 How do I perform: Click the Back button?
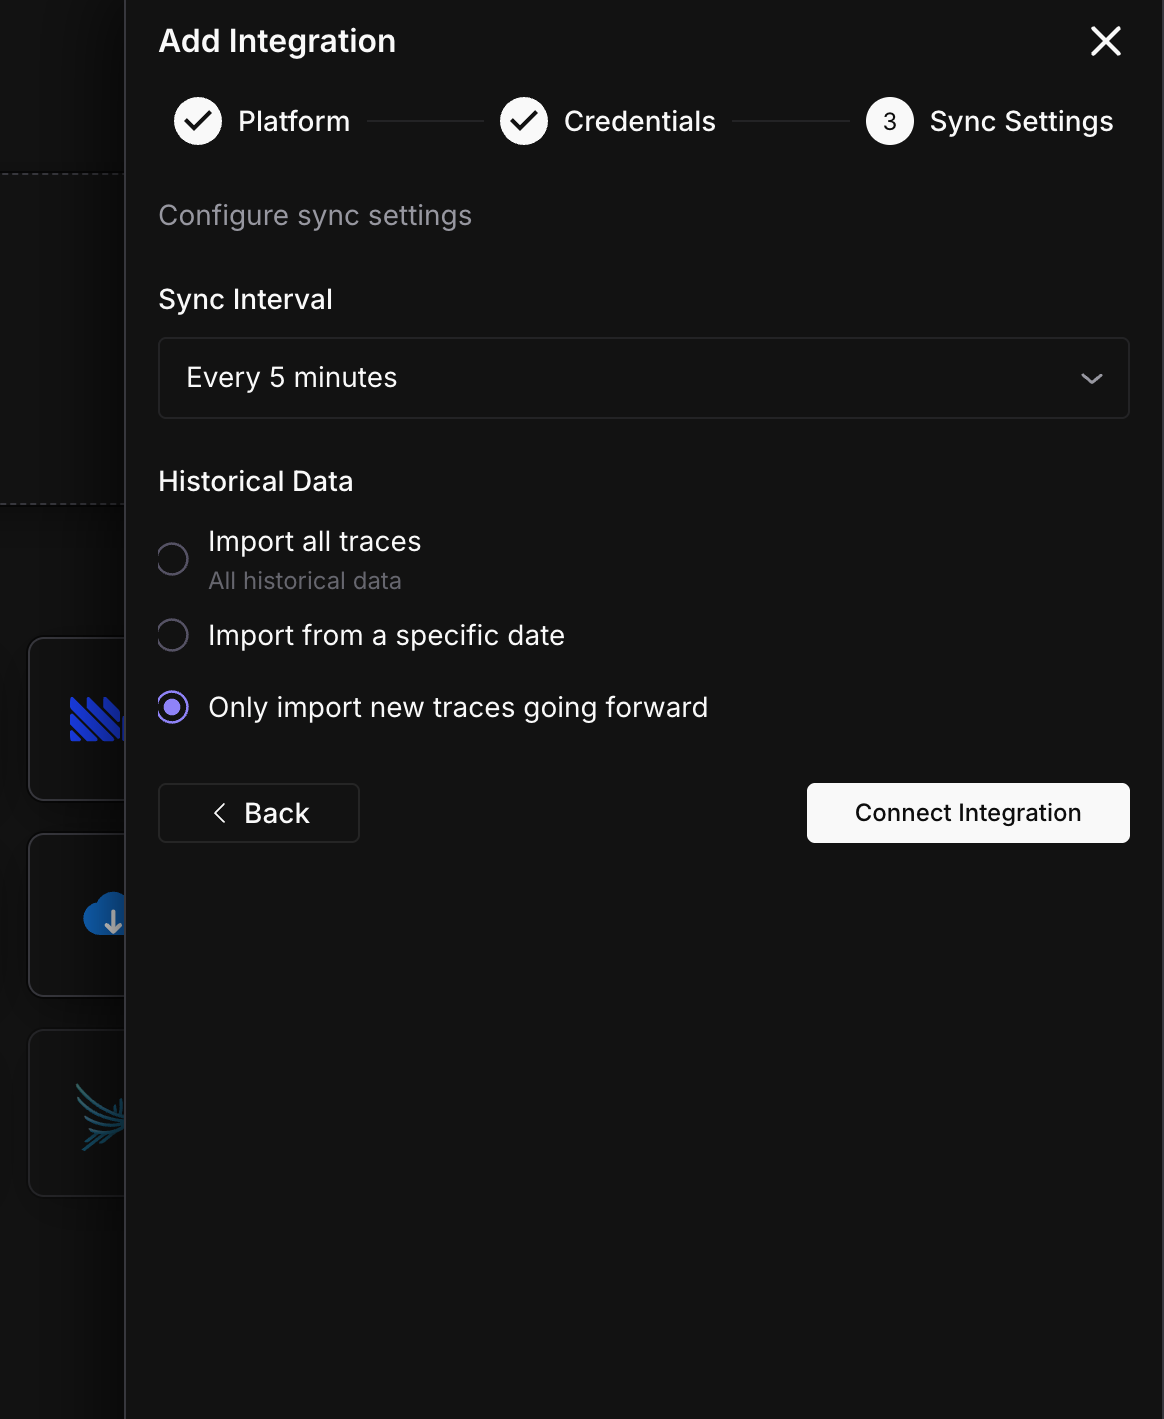coord(258,813)
